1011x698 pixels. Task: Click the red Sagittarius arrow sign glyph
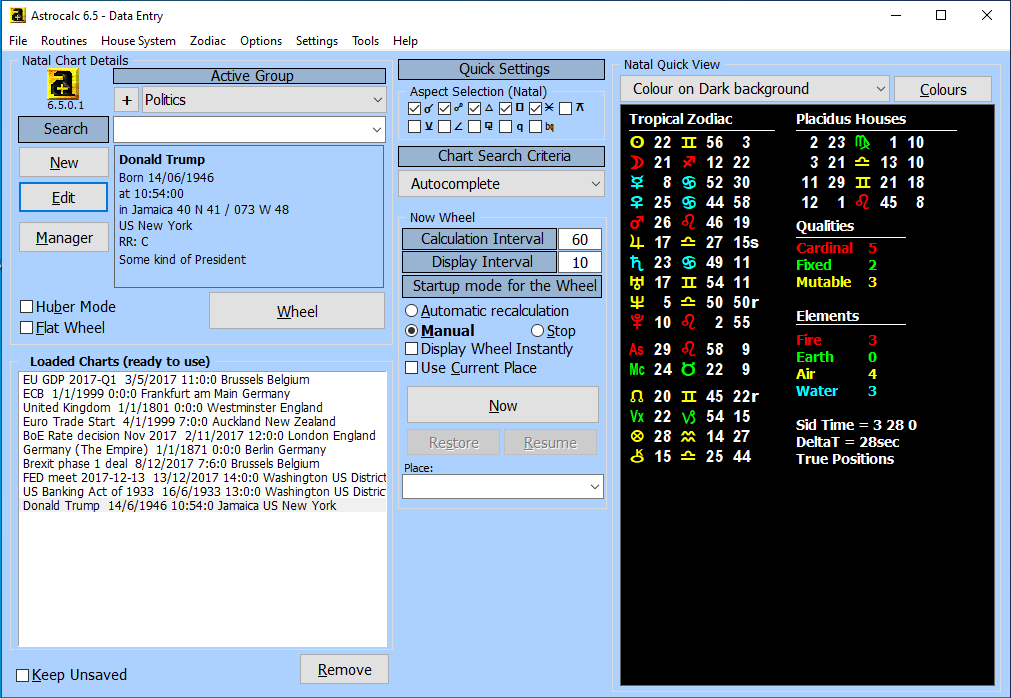tap(689, 162)
